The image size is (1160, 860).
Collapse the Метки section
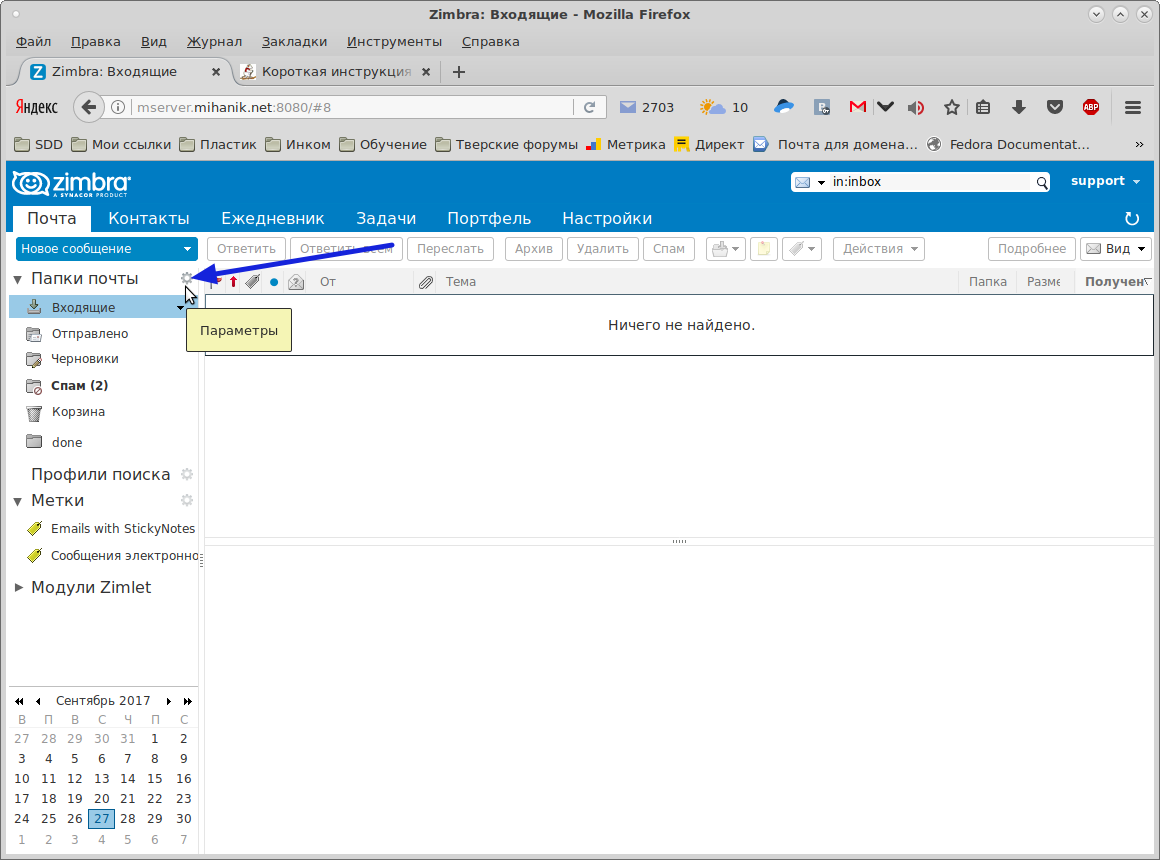[x=18, y=501]
